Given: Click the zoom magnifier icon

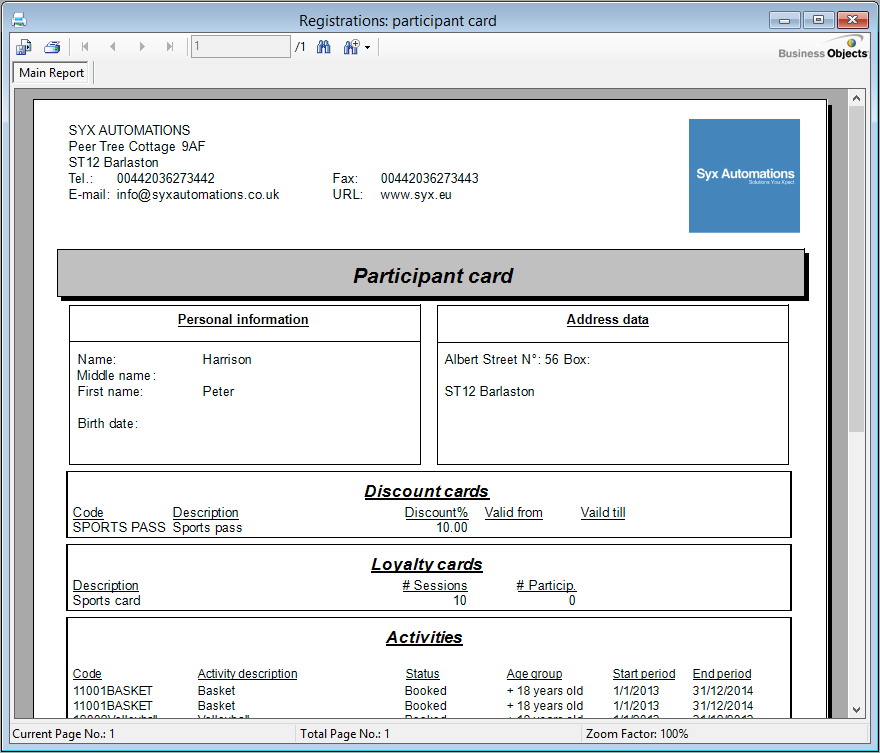Looking at the screenshot, I should click(x=351, y=47).
